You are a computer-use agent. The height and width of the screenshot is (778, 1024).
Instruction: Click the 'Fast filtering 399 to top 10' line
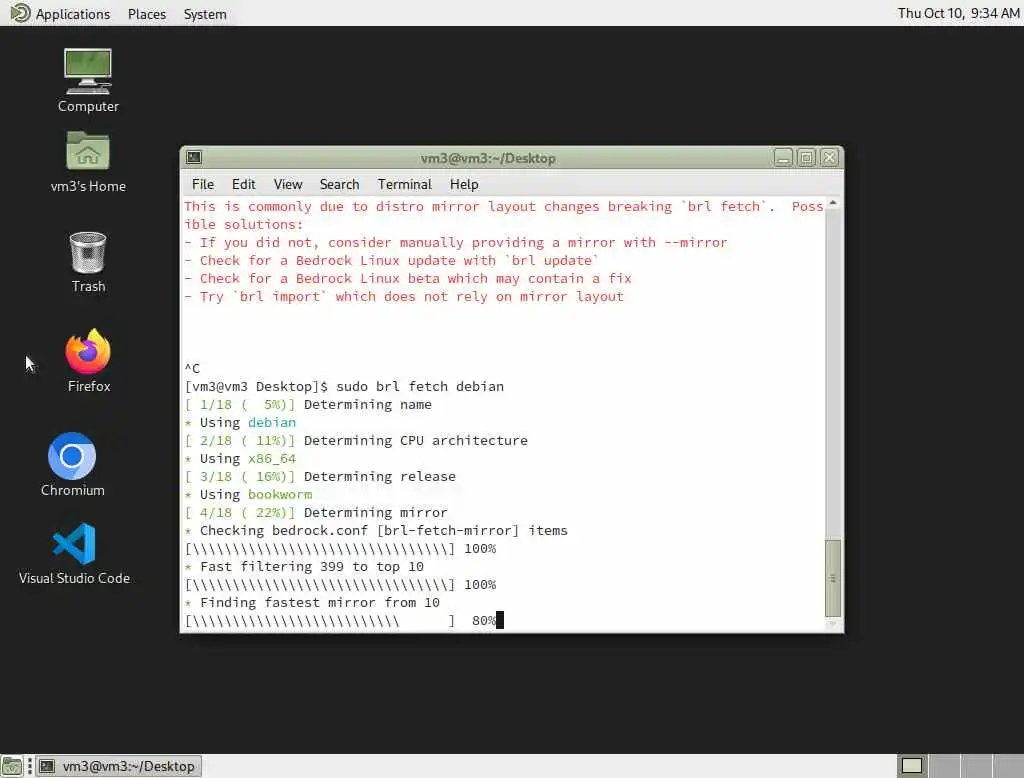click(304, 566)
